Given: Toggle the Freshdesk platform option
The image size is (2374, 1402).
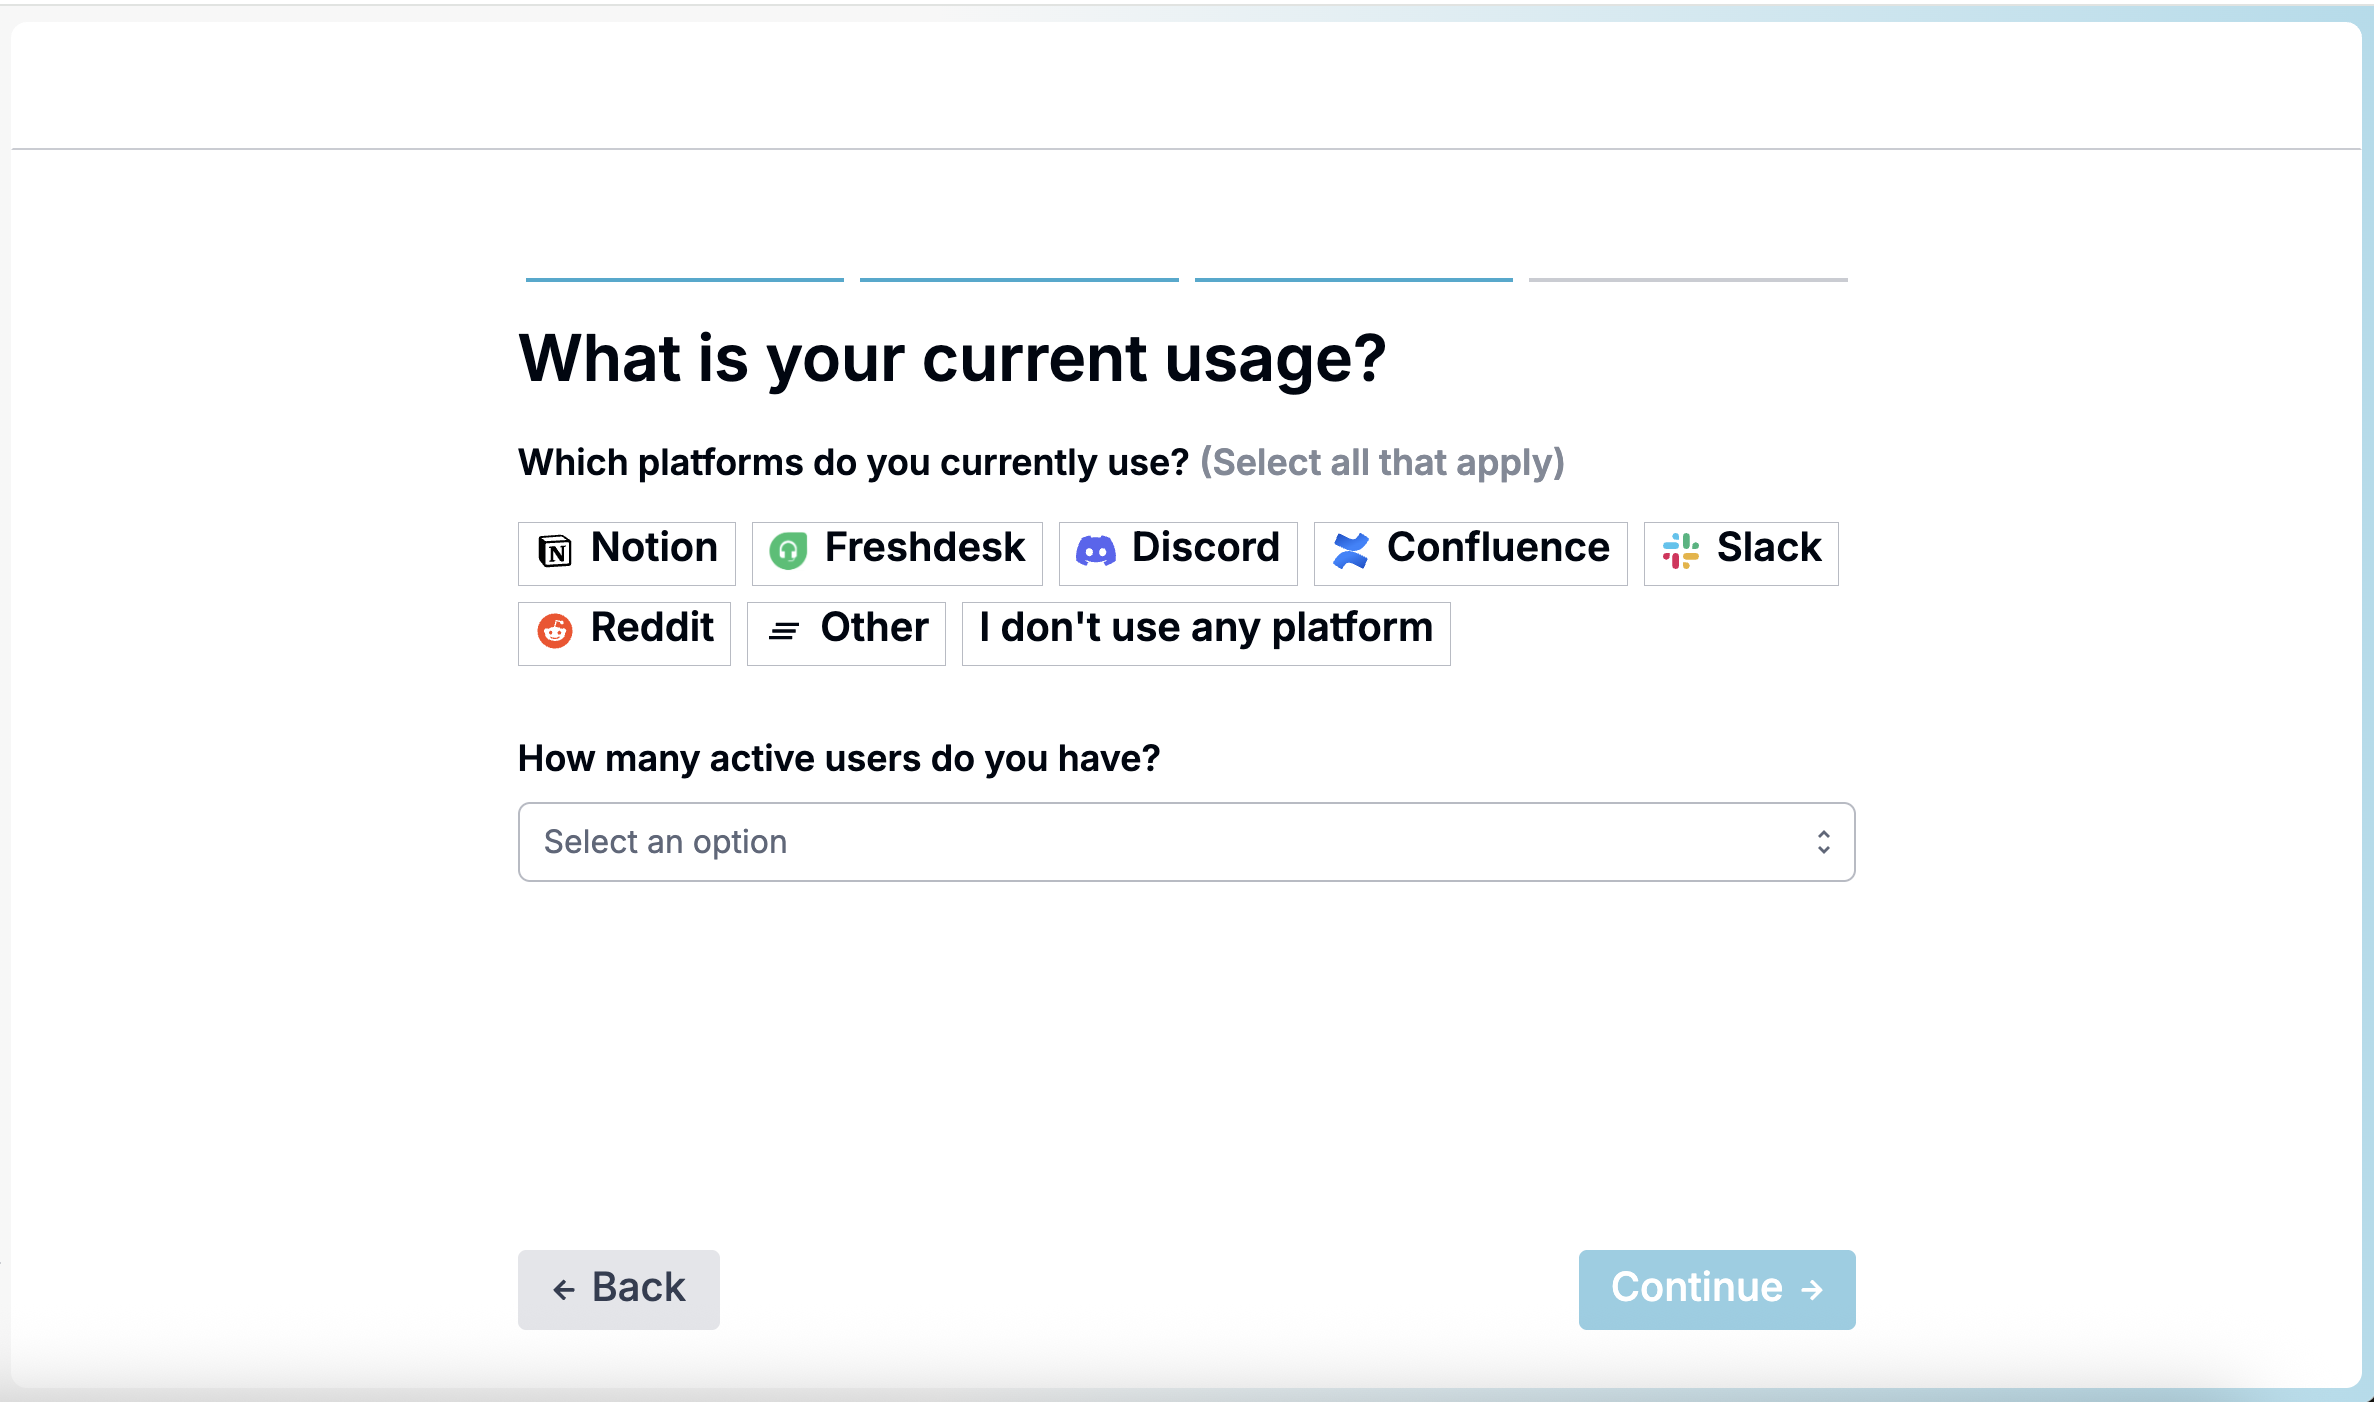Looking at the screenshot, I should [x=897, y=553].
